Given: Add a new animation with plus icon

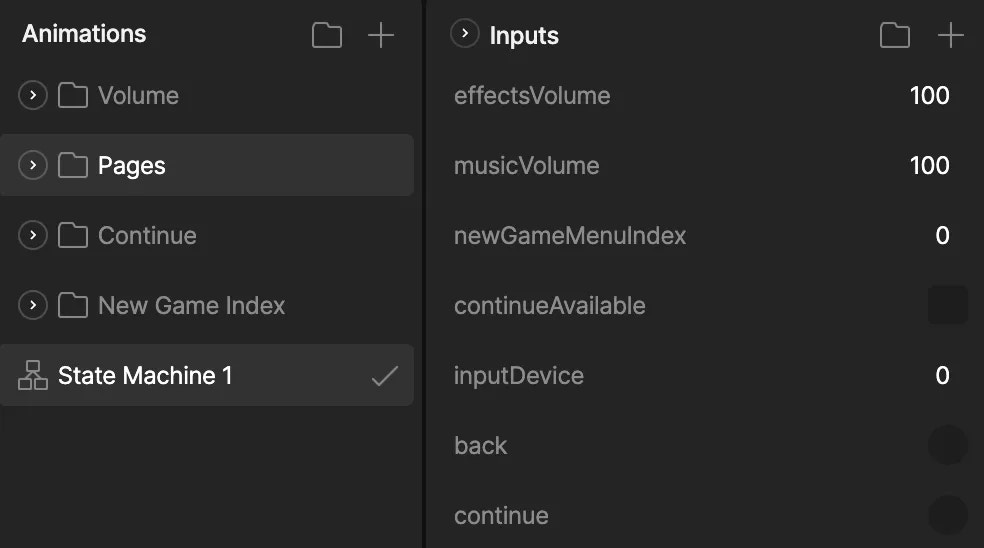Looking at the screenshot, I should pyautogui.click(x=381, y=36).
